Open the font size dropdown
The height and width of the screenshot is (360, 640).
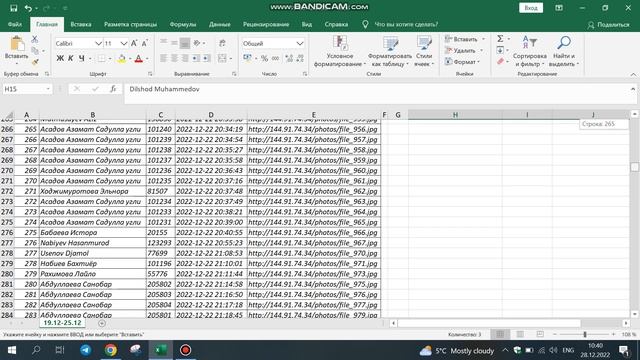123,43
